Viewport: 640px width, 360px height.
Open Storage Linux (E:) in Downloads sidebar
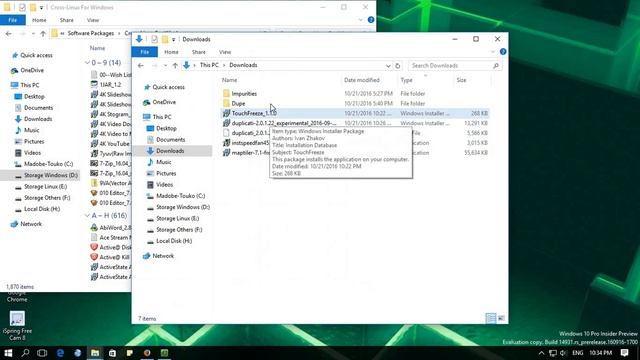[177, 218]
